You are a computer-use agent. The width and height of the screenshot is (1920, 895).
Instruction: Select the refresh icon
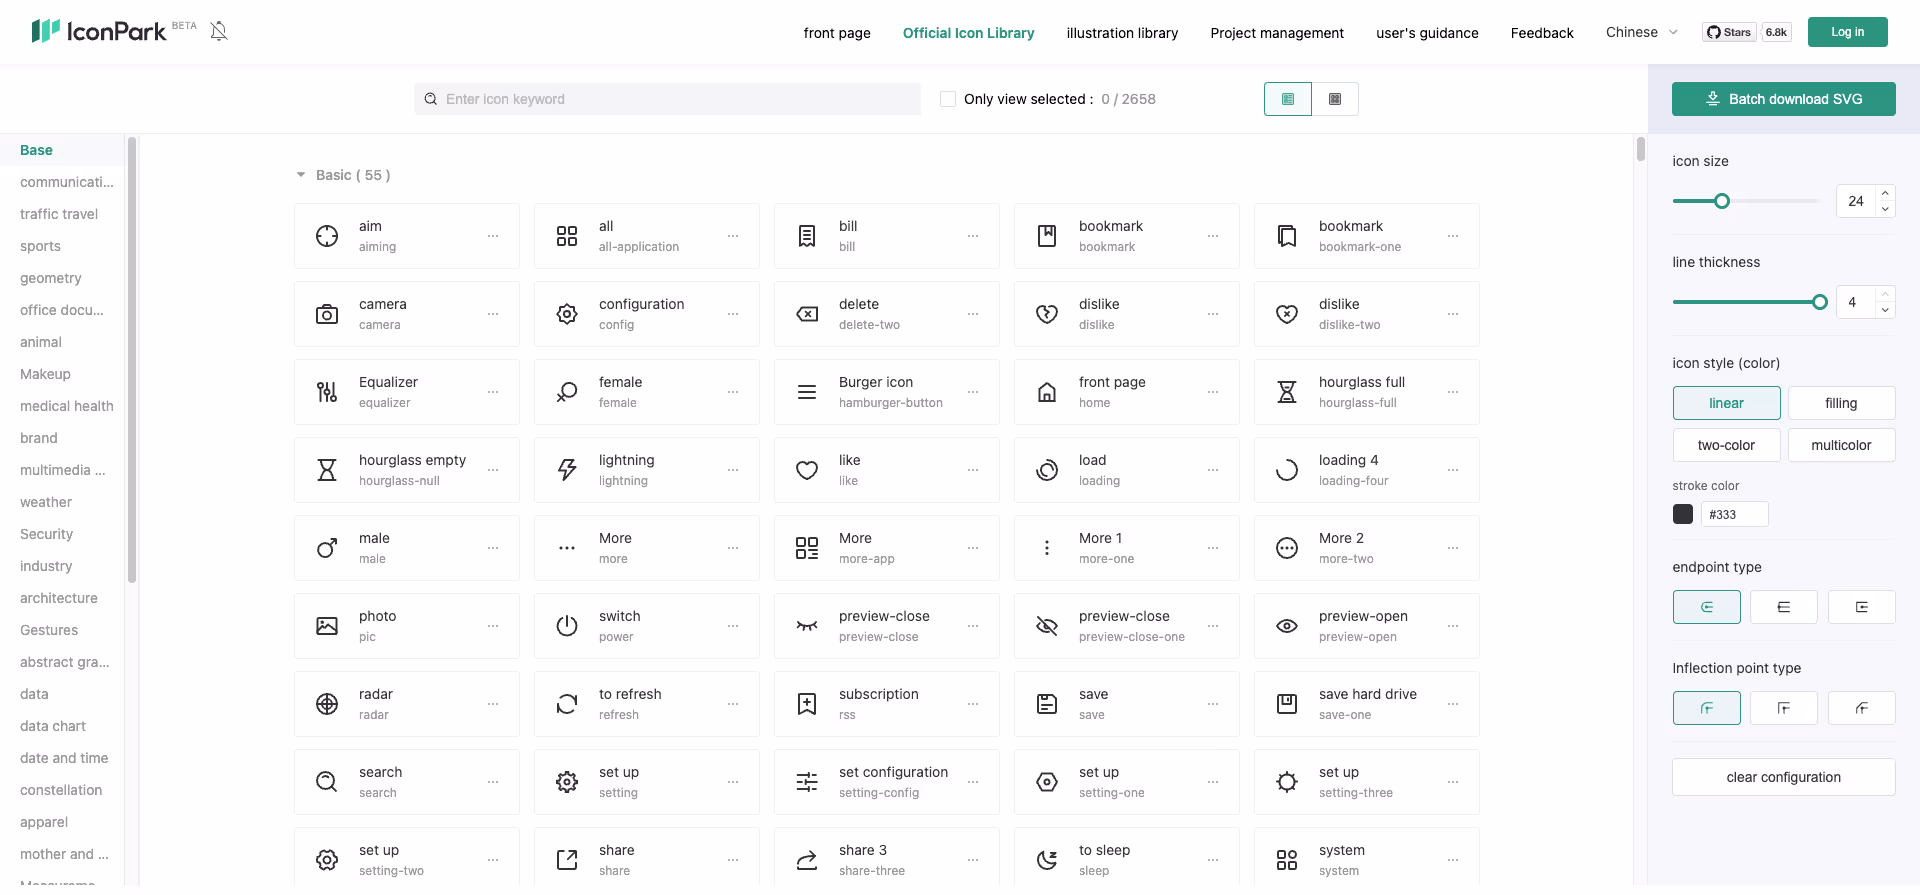(567, 704)
